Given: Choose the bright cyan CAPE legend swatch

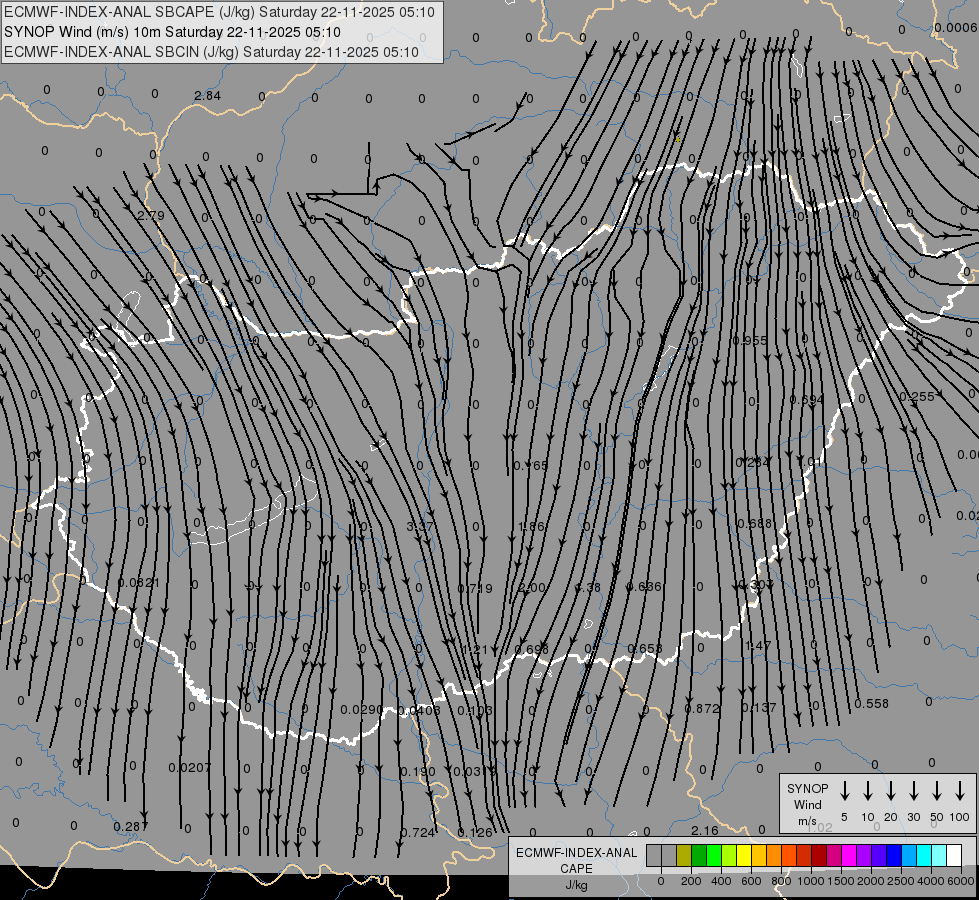Looking at the screenshot, I should (923, 855).
